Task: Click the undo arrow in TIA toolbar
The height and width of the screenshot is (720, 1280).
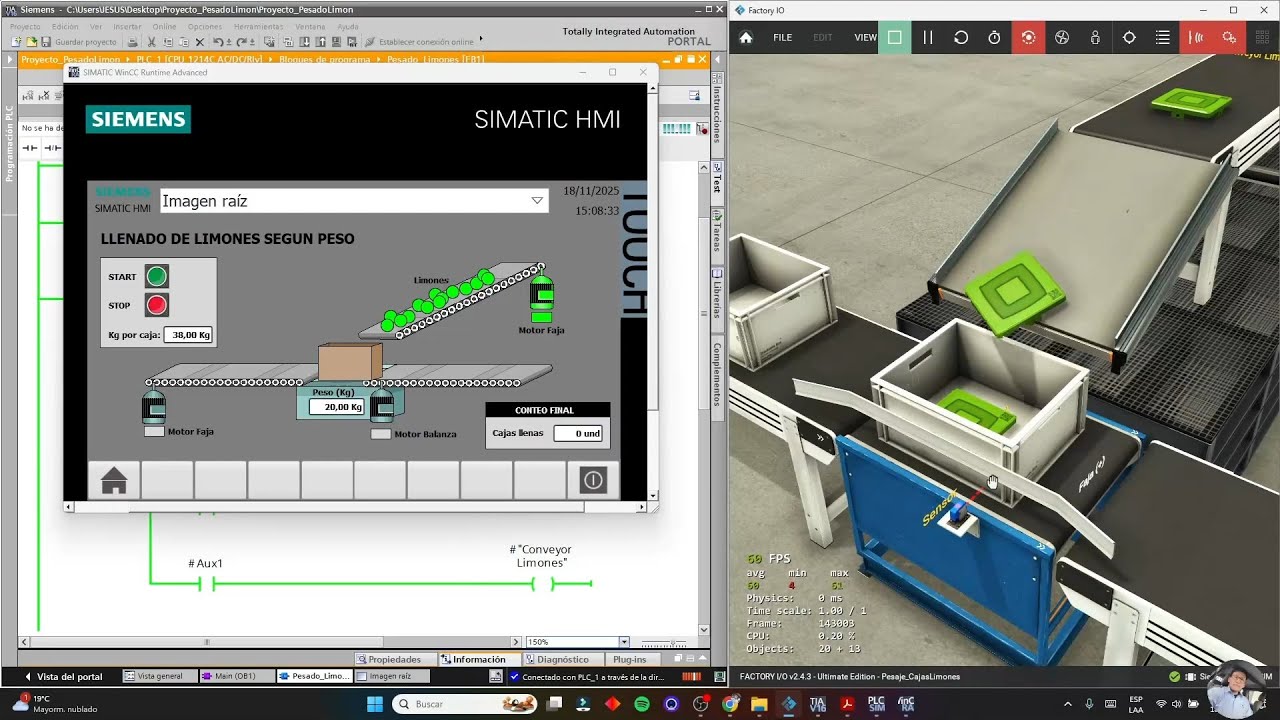Action: [216, 42]
